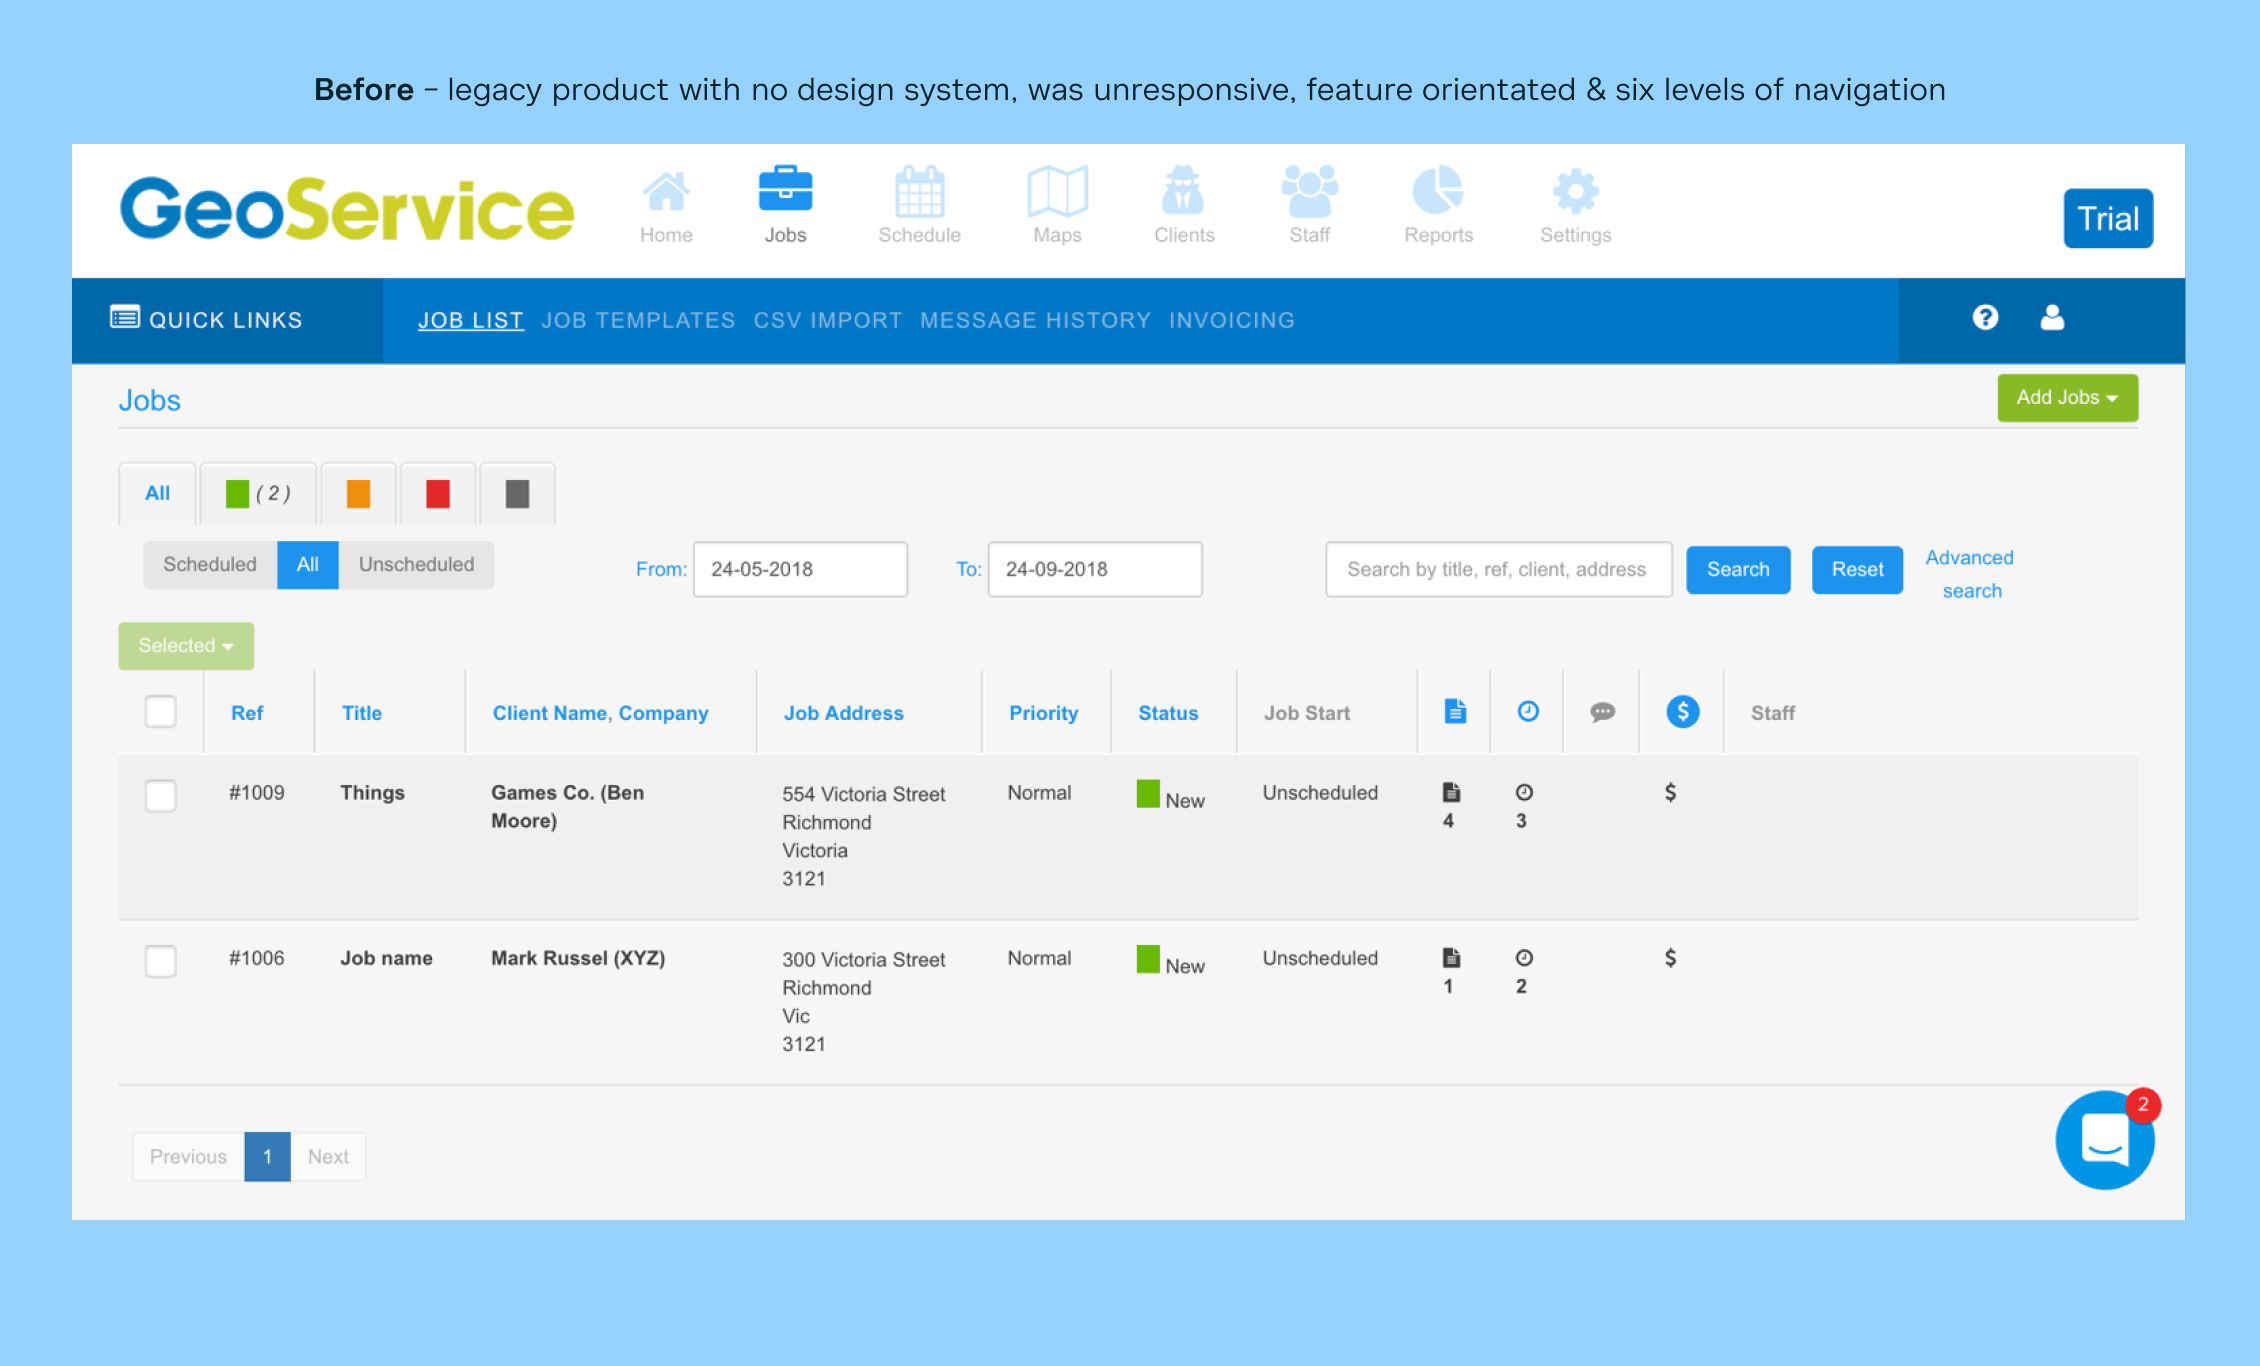The image size is (2260, 1366).
Task: Sort by Client Name, Company header
Action: pos(600,713)
